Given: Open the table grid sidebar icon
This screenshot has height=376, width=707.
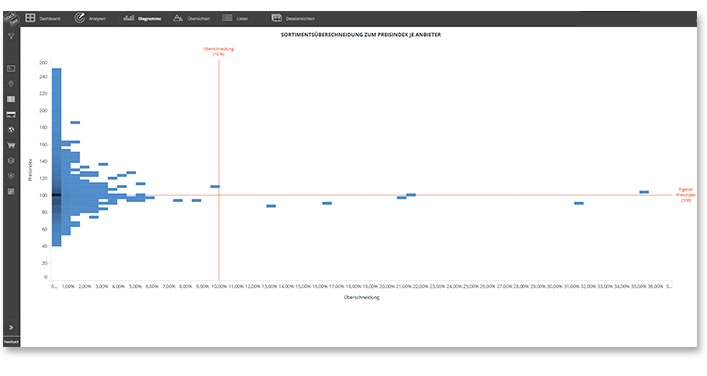Looking at the screenshot, I should pos(11,99).
